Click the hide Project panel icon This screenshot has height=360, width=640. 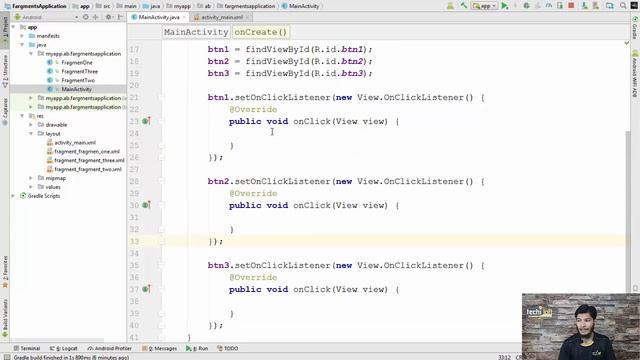click(120, 17)
